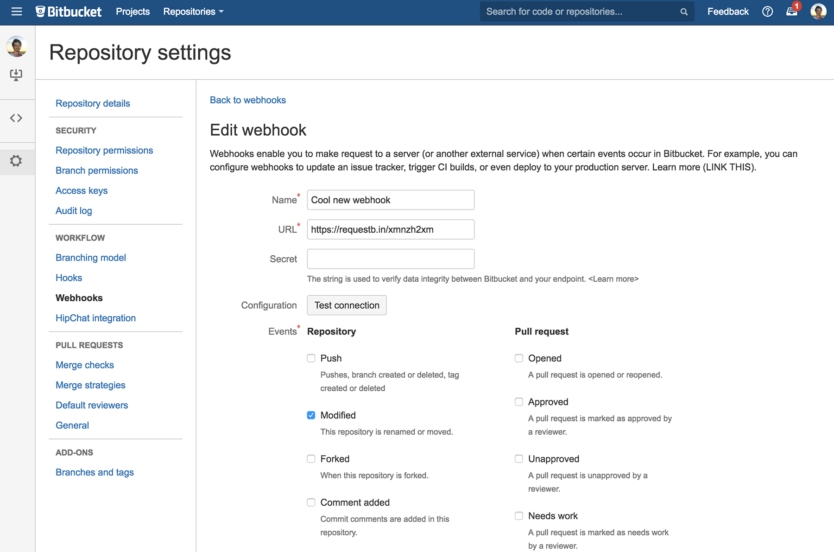Check the Needs work checkbox
Screen dimensions: 834x552
coord(519,516)
